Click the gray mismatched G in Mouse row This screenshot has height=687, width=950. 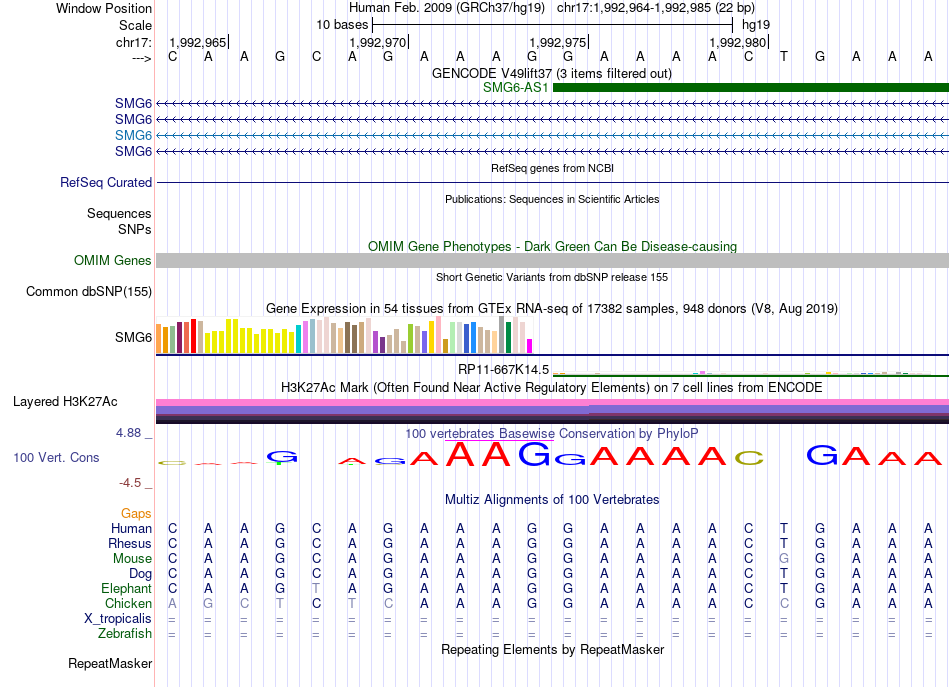[784, 559]
